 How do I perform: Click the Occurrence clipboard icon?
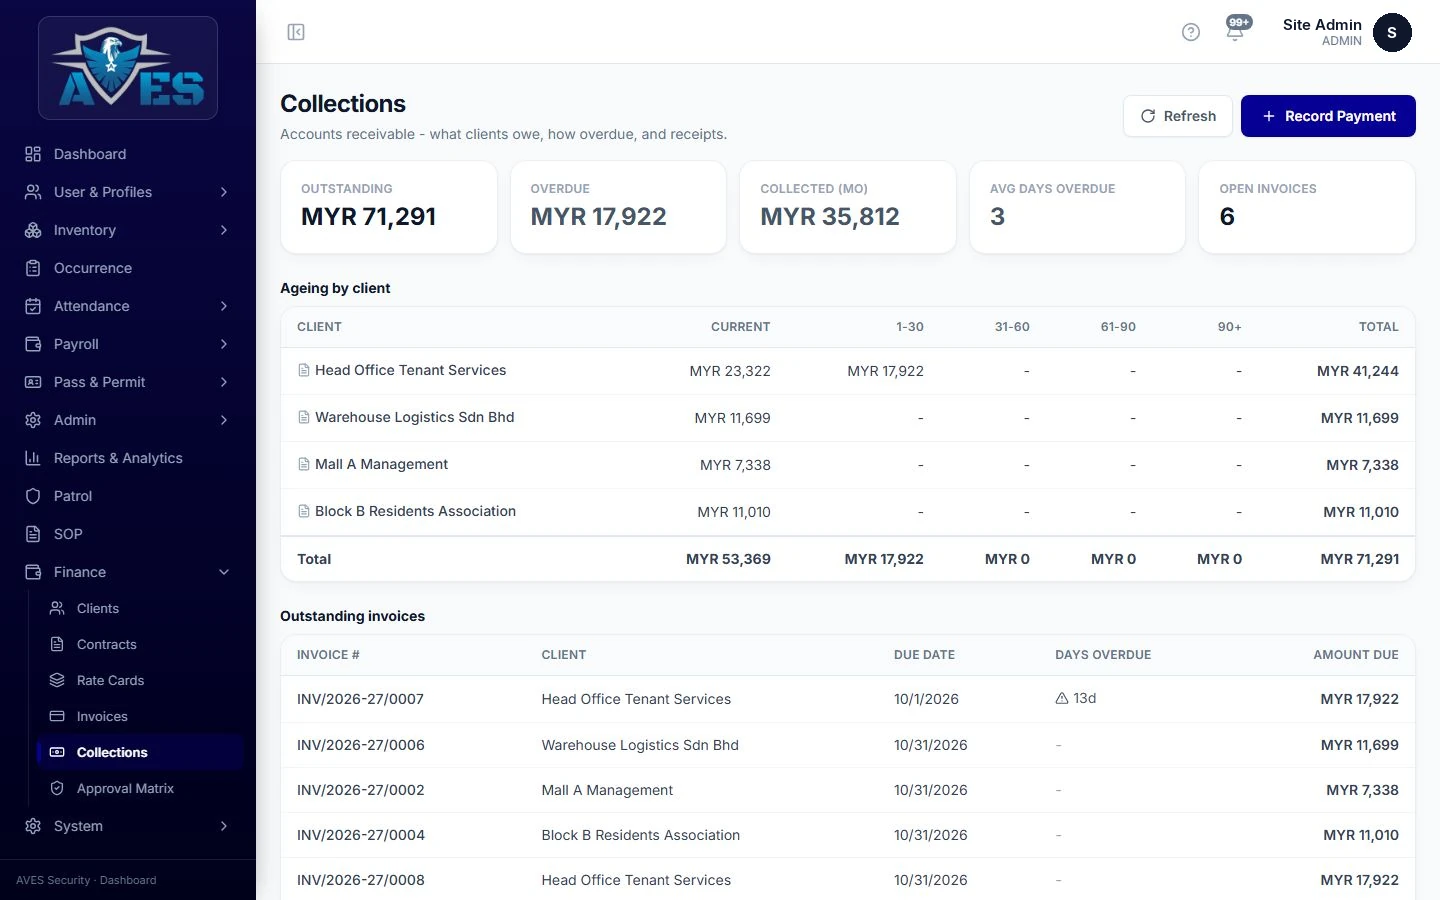click(x=33, y=268)
